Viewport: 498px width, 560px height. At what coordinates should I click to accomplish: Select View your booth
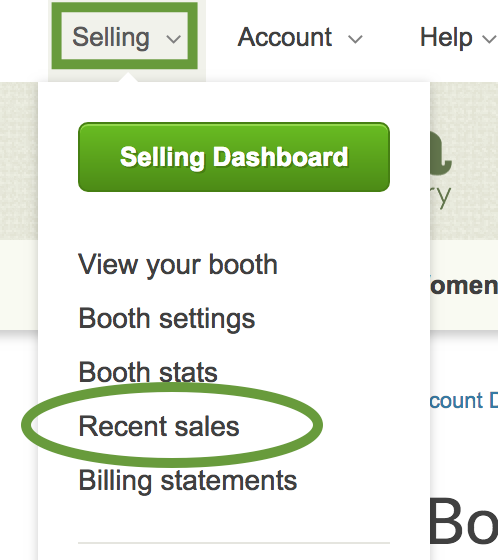pos(178,265)
